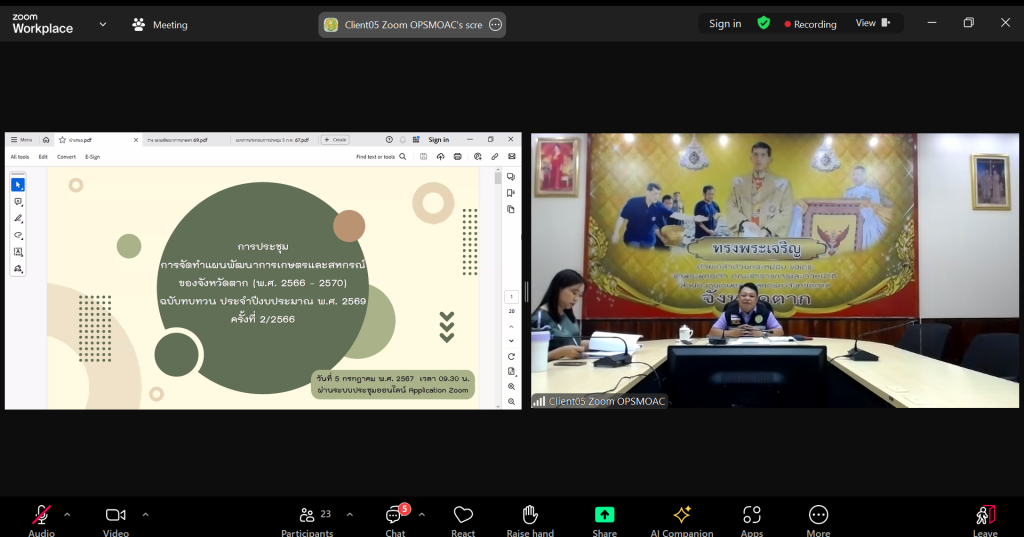The image size is (1024, 537).
Task: Click Find text or tools search in Acrobat
Action: click(381, 157)
